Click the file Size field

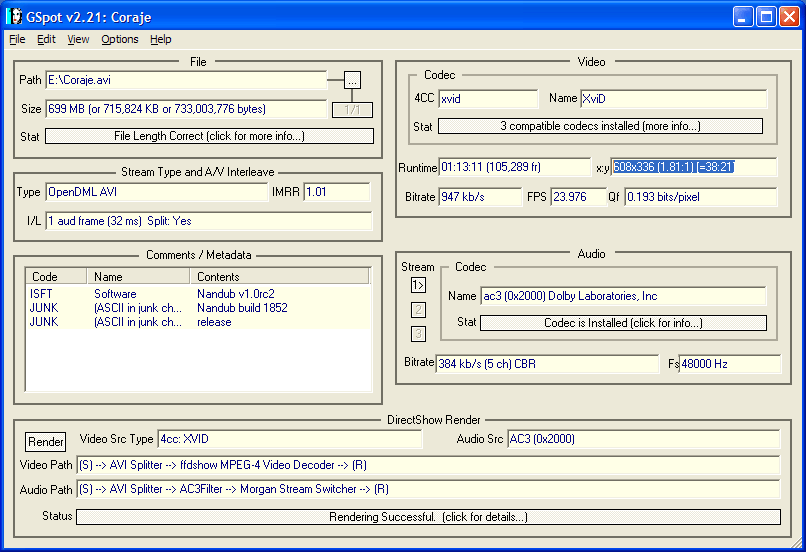pyautogui.click(x=186, y=109)
